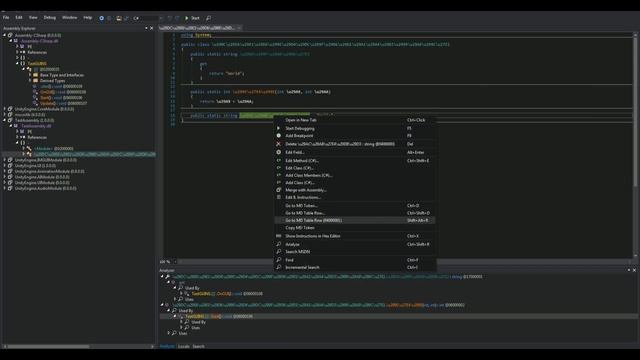Collapse the TestGUIBtS namespace node

[x=18, y=64]
